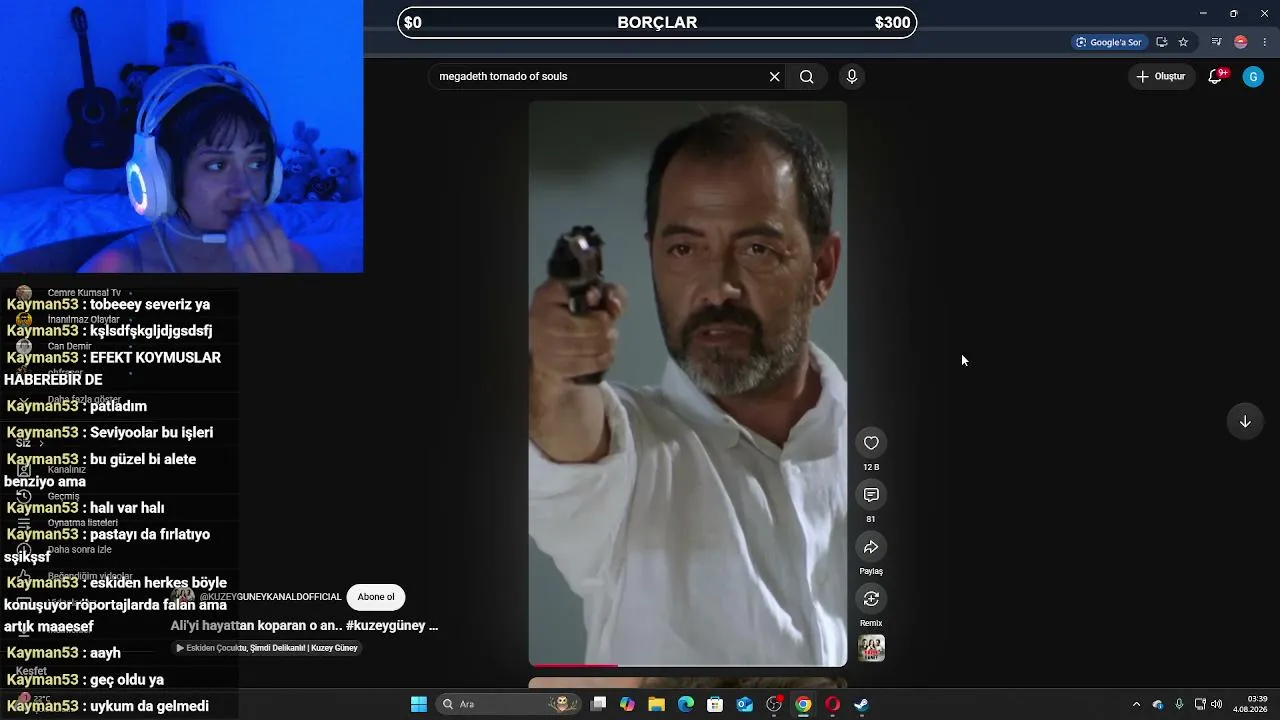
Task: Open the KUZEYGUNEYKANALDOFFICIAL channel link
Action: (x=273, y=597)
